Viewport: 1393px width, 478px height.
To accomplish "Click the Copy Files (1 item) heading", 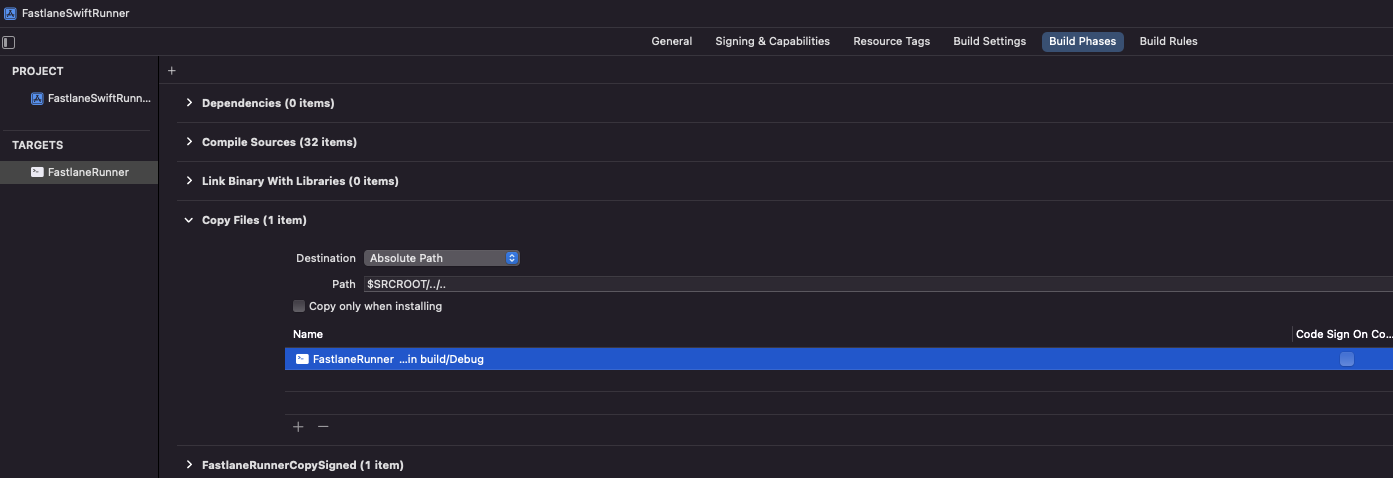I will (x=254, y=220).
